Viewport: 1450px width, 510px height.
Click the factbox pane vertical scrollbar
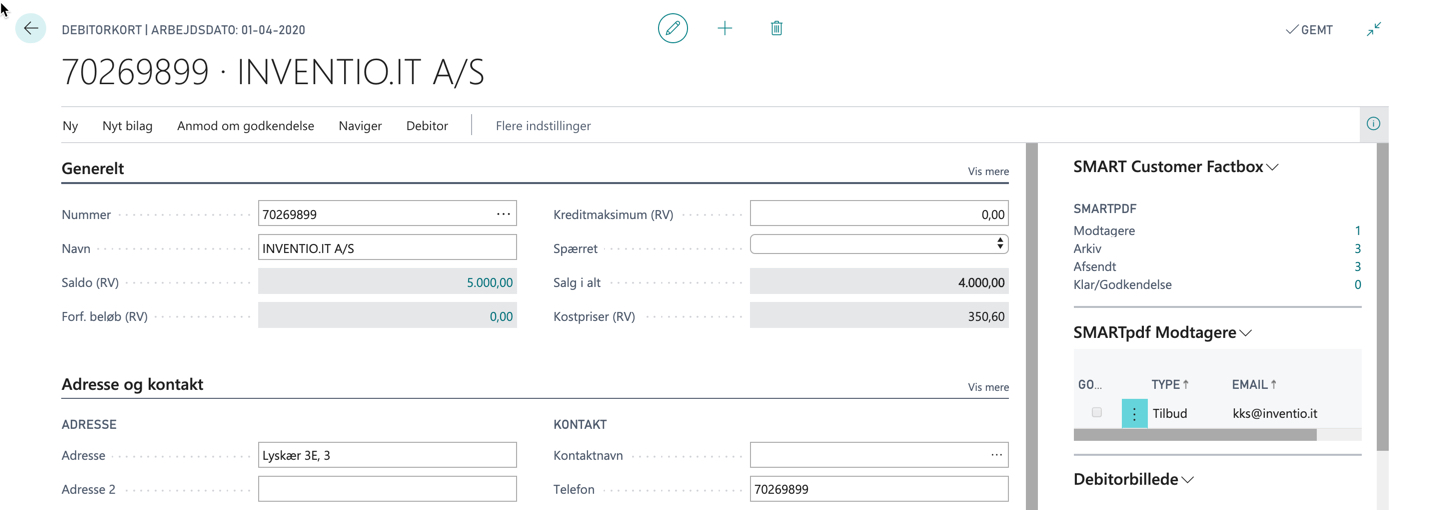pos(1383,296)
